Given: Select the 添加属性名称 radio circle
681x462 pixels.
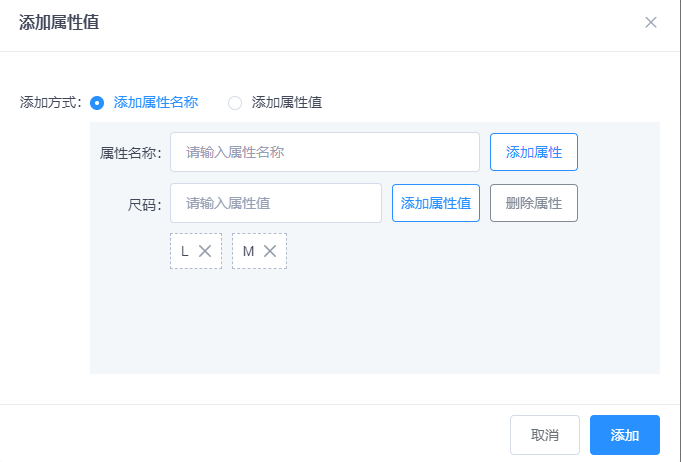Looking at the screenshot, I should [97, 102].
